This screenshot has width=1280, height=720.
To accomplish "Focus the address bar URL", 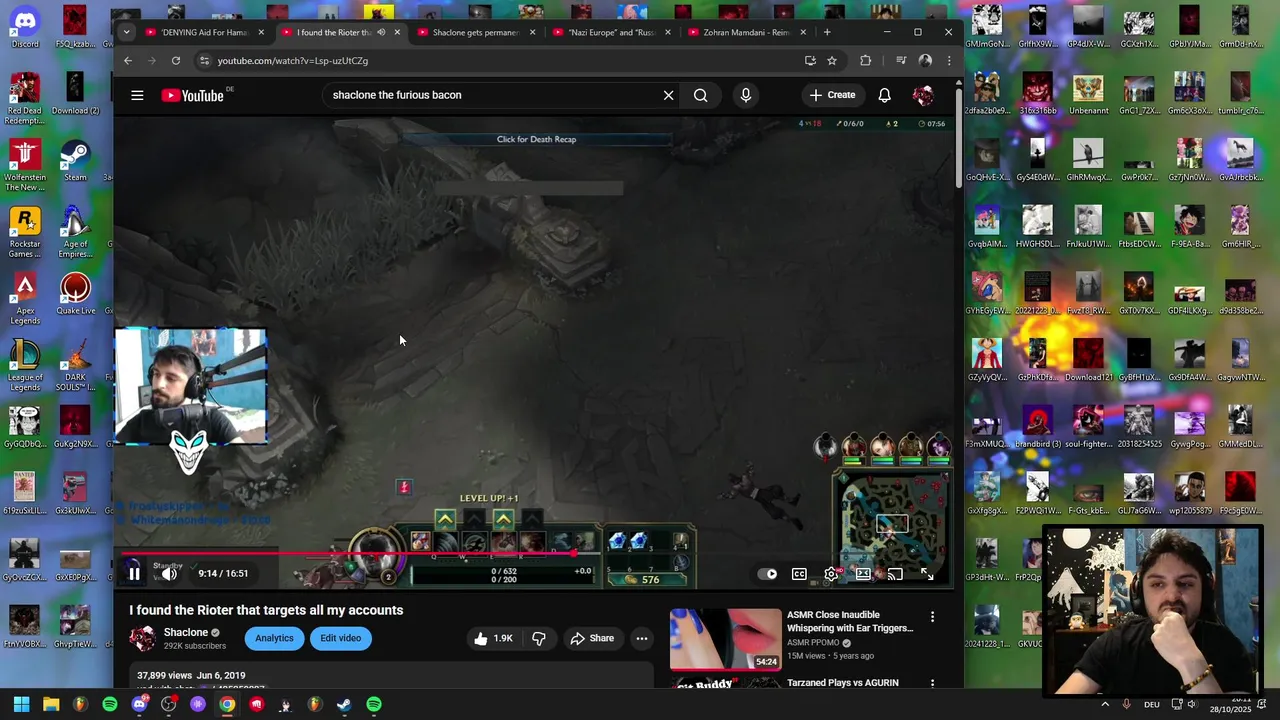I will pyautogui.click(x=293, y=61).
